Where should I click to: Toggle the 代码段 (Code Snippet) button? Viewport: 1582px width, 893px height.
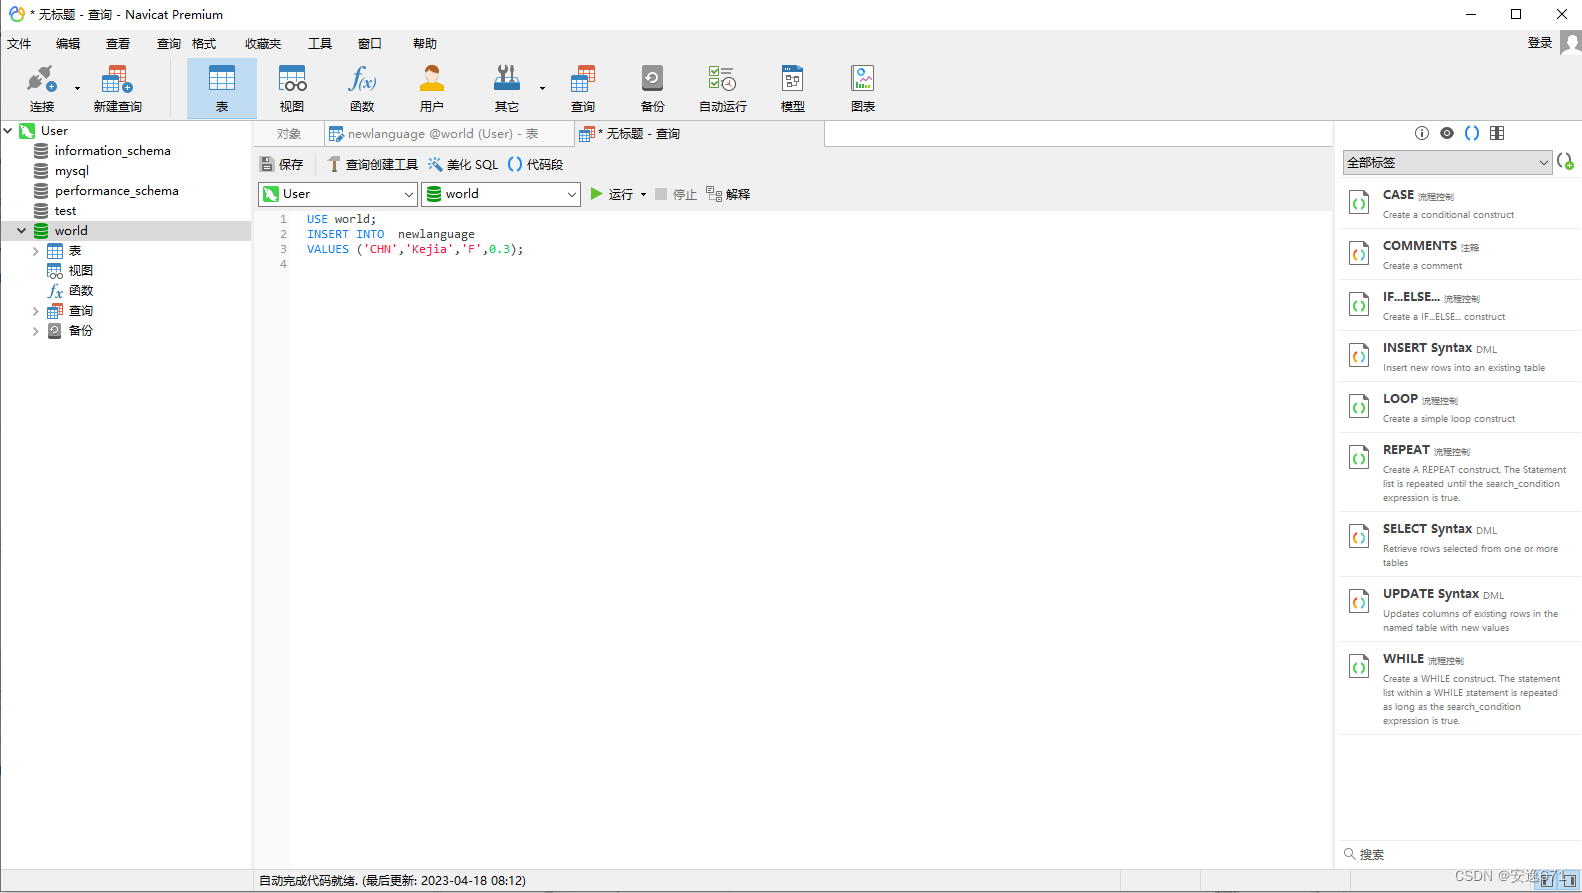pos(535,164)
